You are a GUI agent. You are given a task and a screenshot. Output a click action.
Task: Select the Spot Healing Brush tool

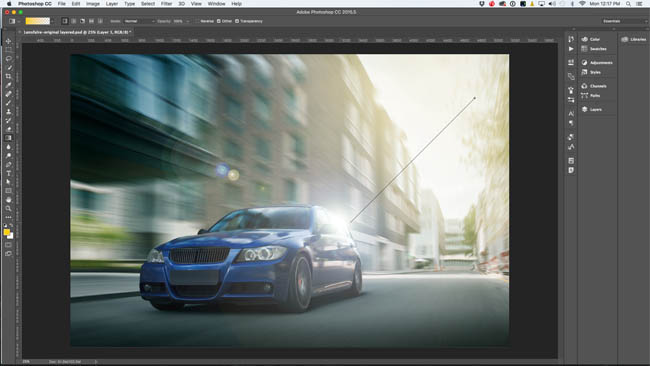pyautogui.click(x=8, y=94)
